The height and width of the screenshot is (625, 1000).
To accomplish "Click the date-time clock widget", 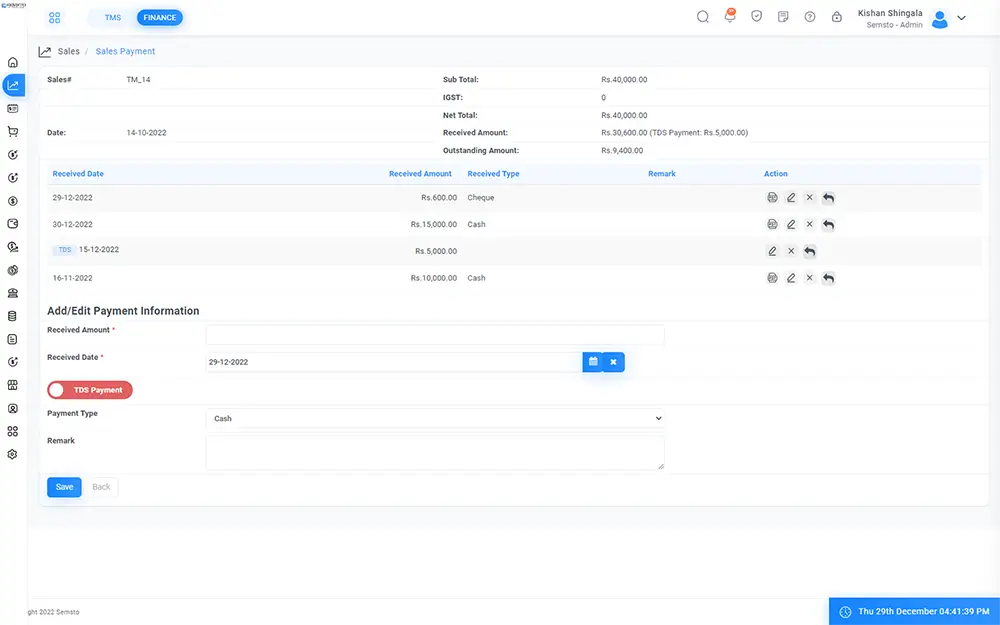I will (915, 611).
